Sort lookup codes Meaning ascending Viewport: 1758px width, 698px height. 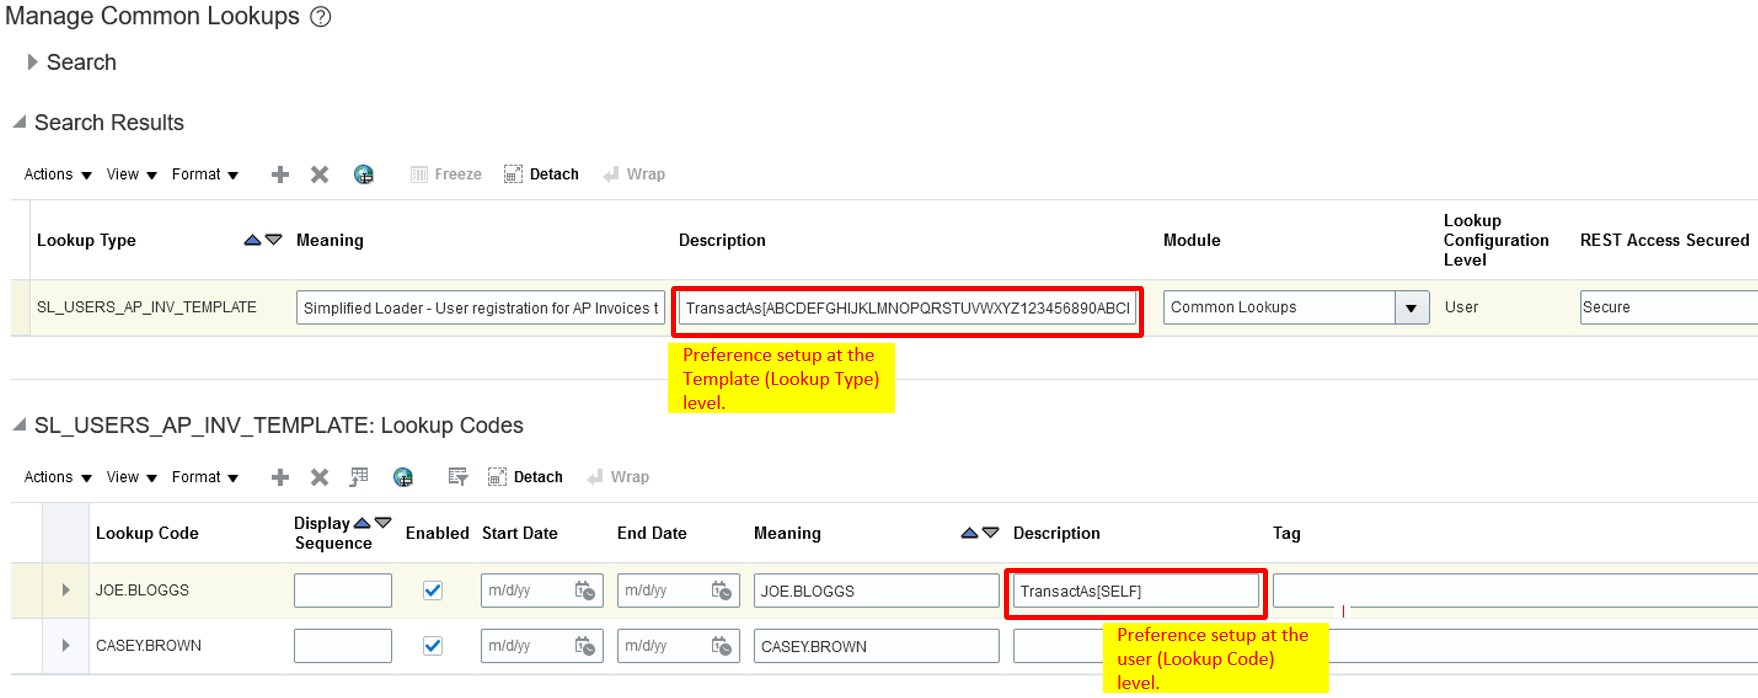tap(969, 533)
